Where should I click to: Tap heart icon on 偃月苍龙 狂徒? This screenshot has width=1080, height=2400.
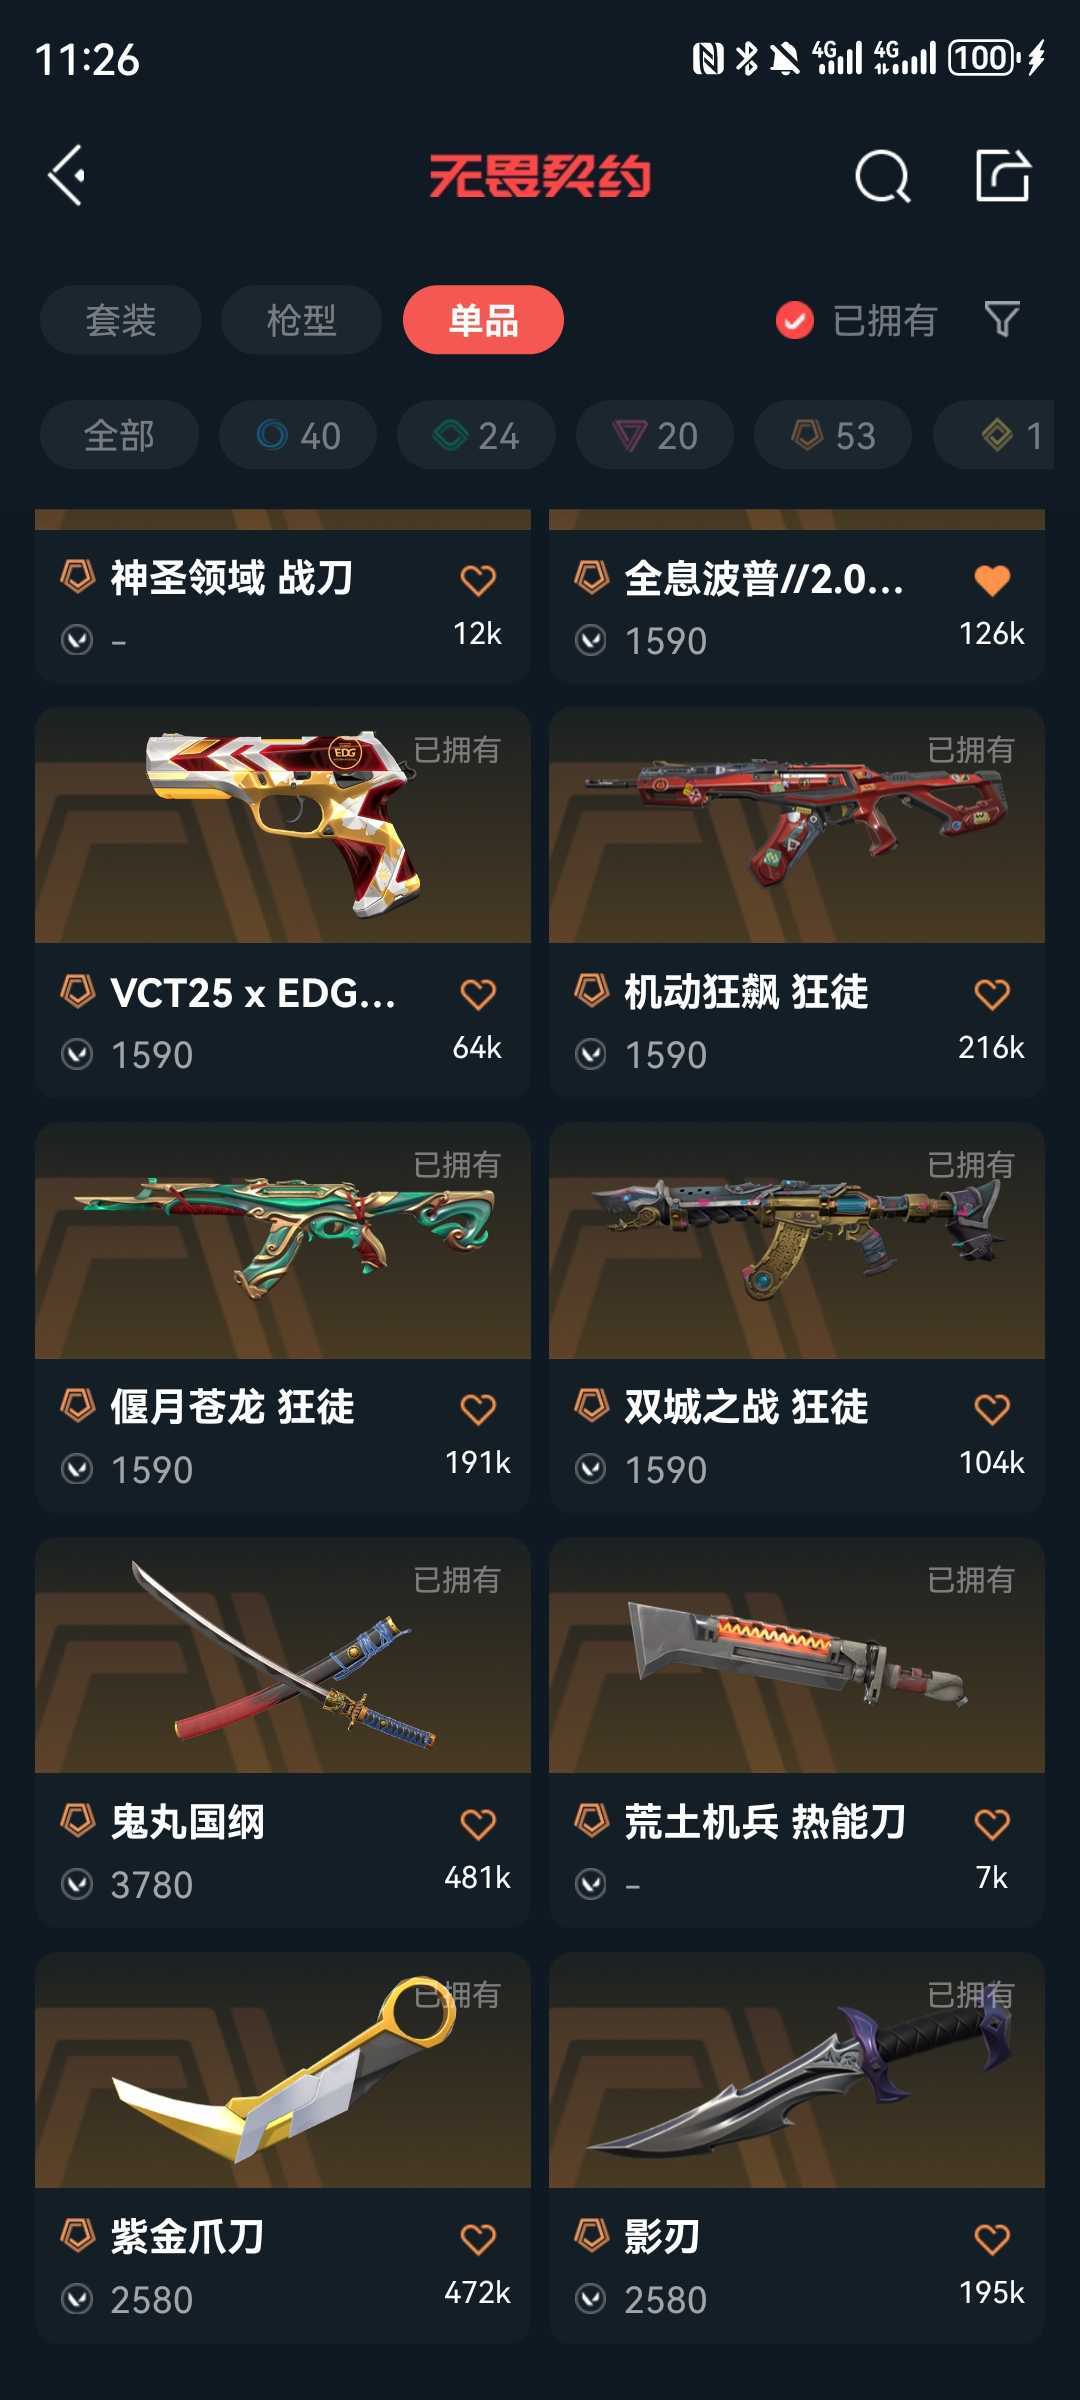point(478,1410)
